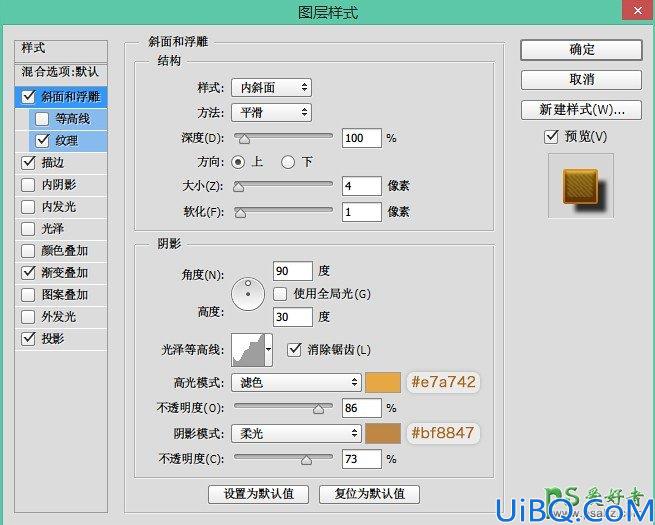Screen dimensions: 655x525
Task: Close the 图层样式 dialog
Action: tap(638, 10)
